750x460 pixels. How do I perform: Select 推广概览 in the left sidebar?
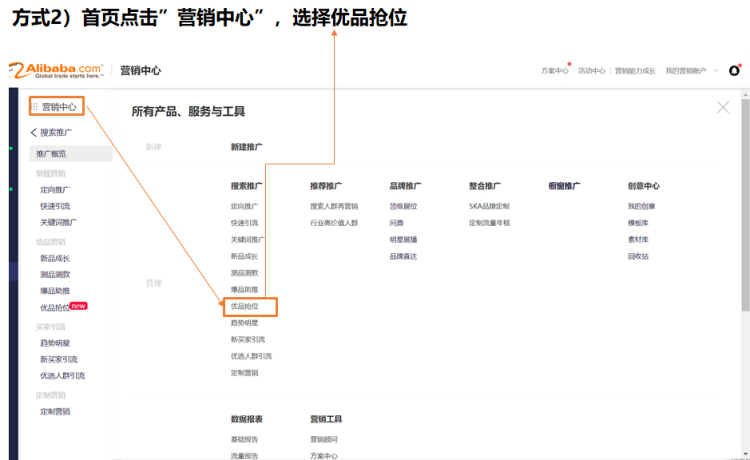click(x=52, y=154)
